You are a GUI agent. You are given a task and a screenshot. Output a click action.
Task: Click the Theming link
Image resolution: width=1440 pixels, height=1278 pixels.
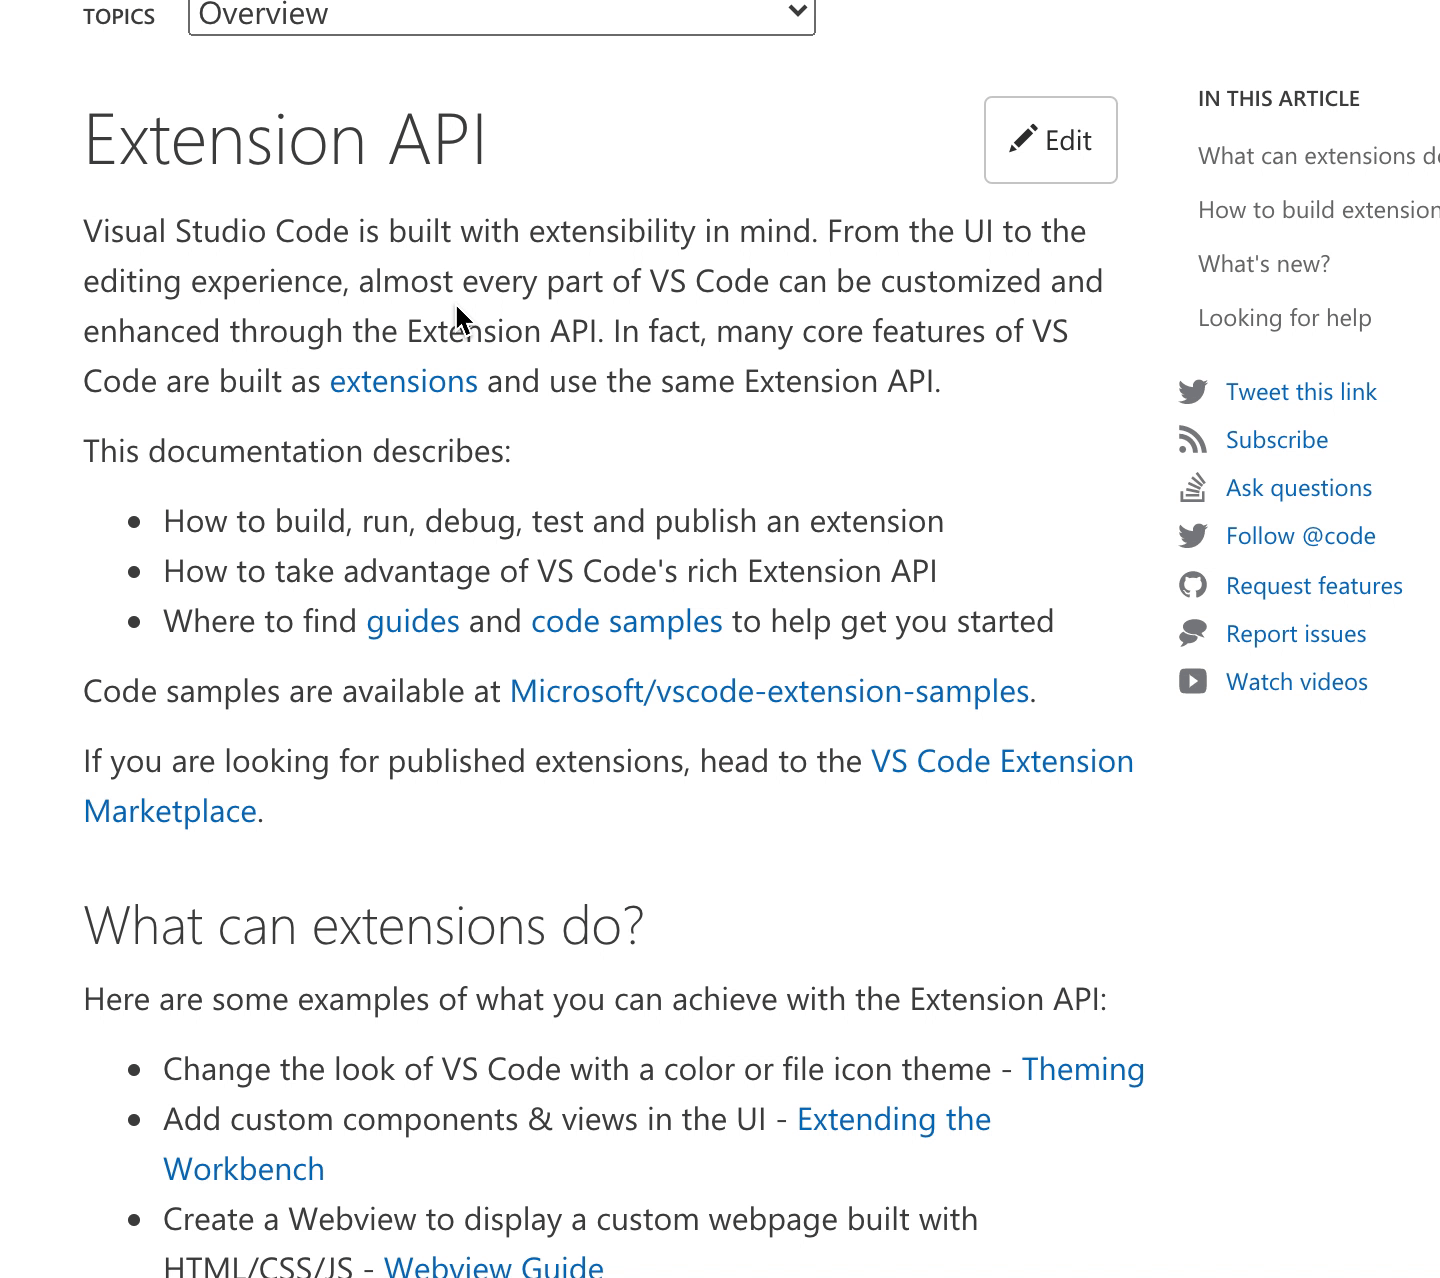coord(1083,1068)
